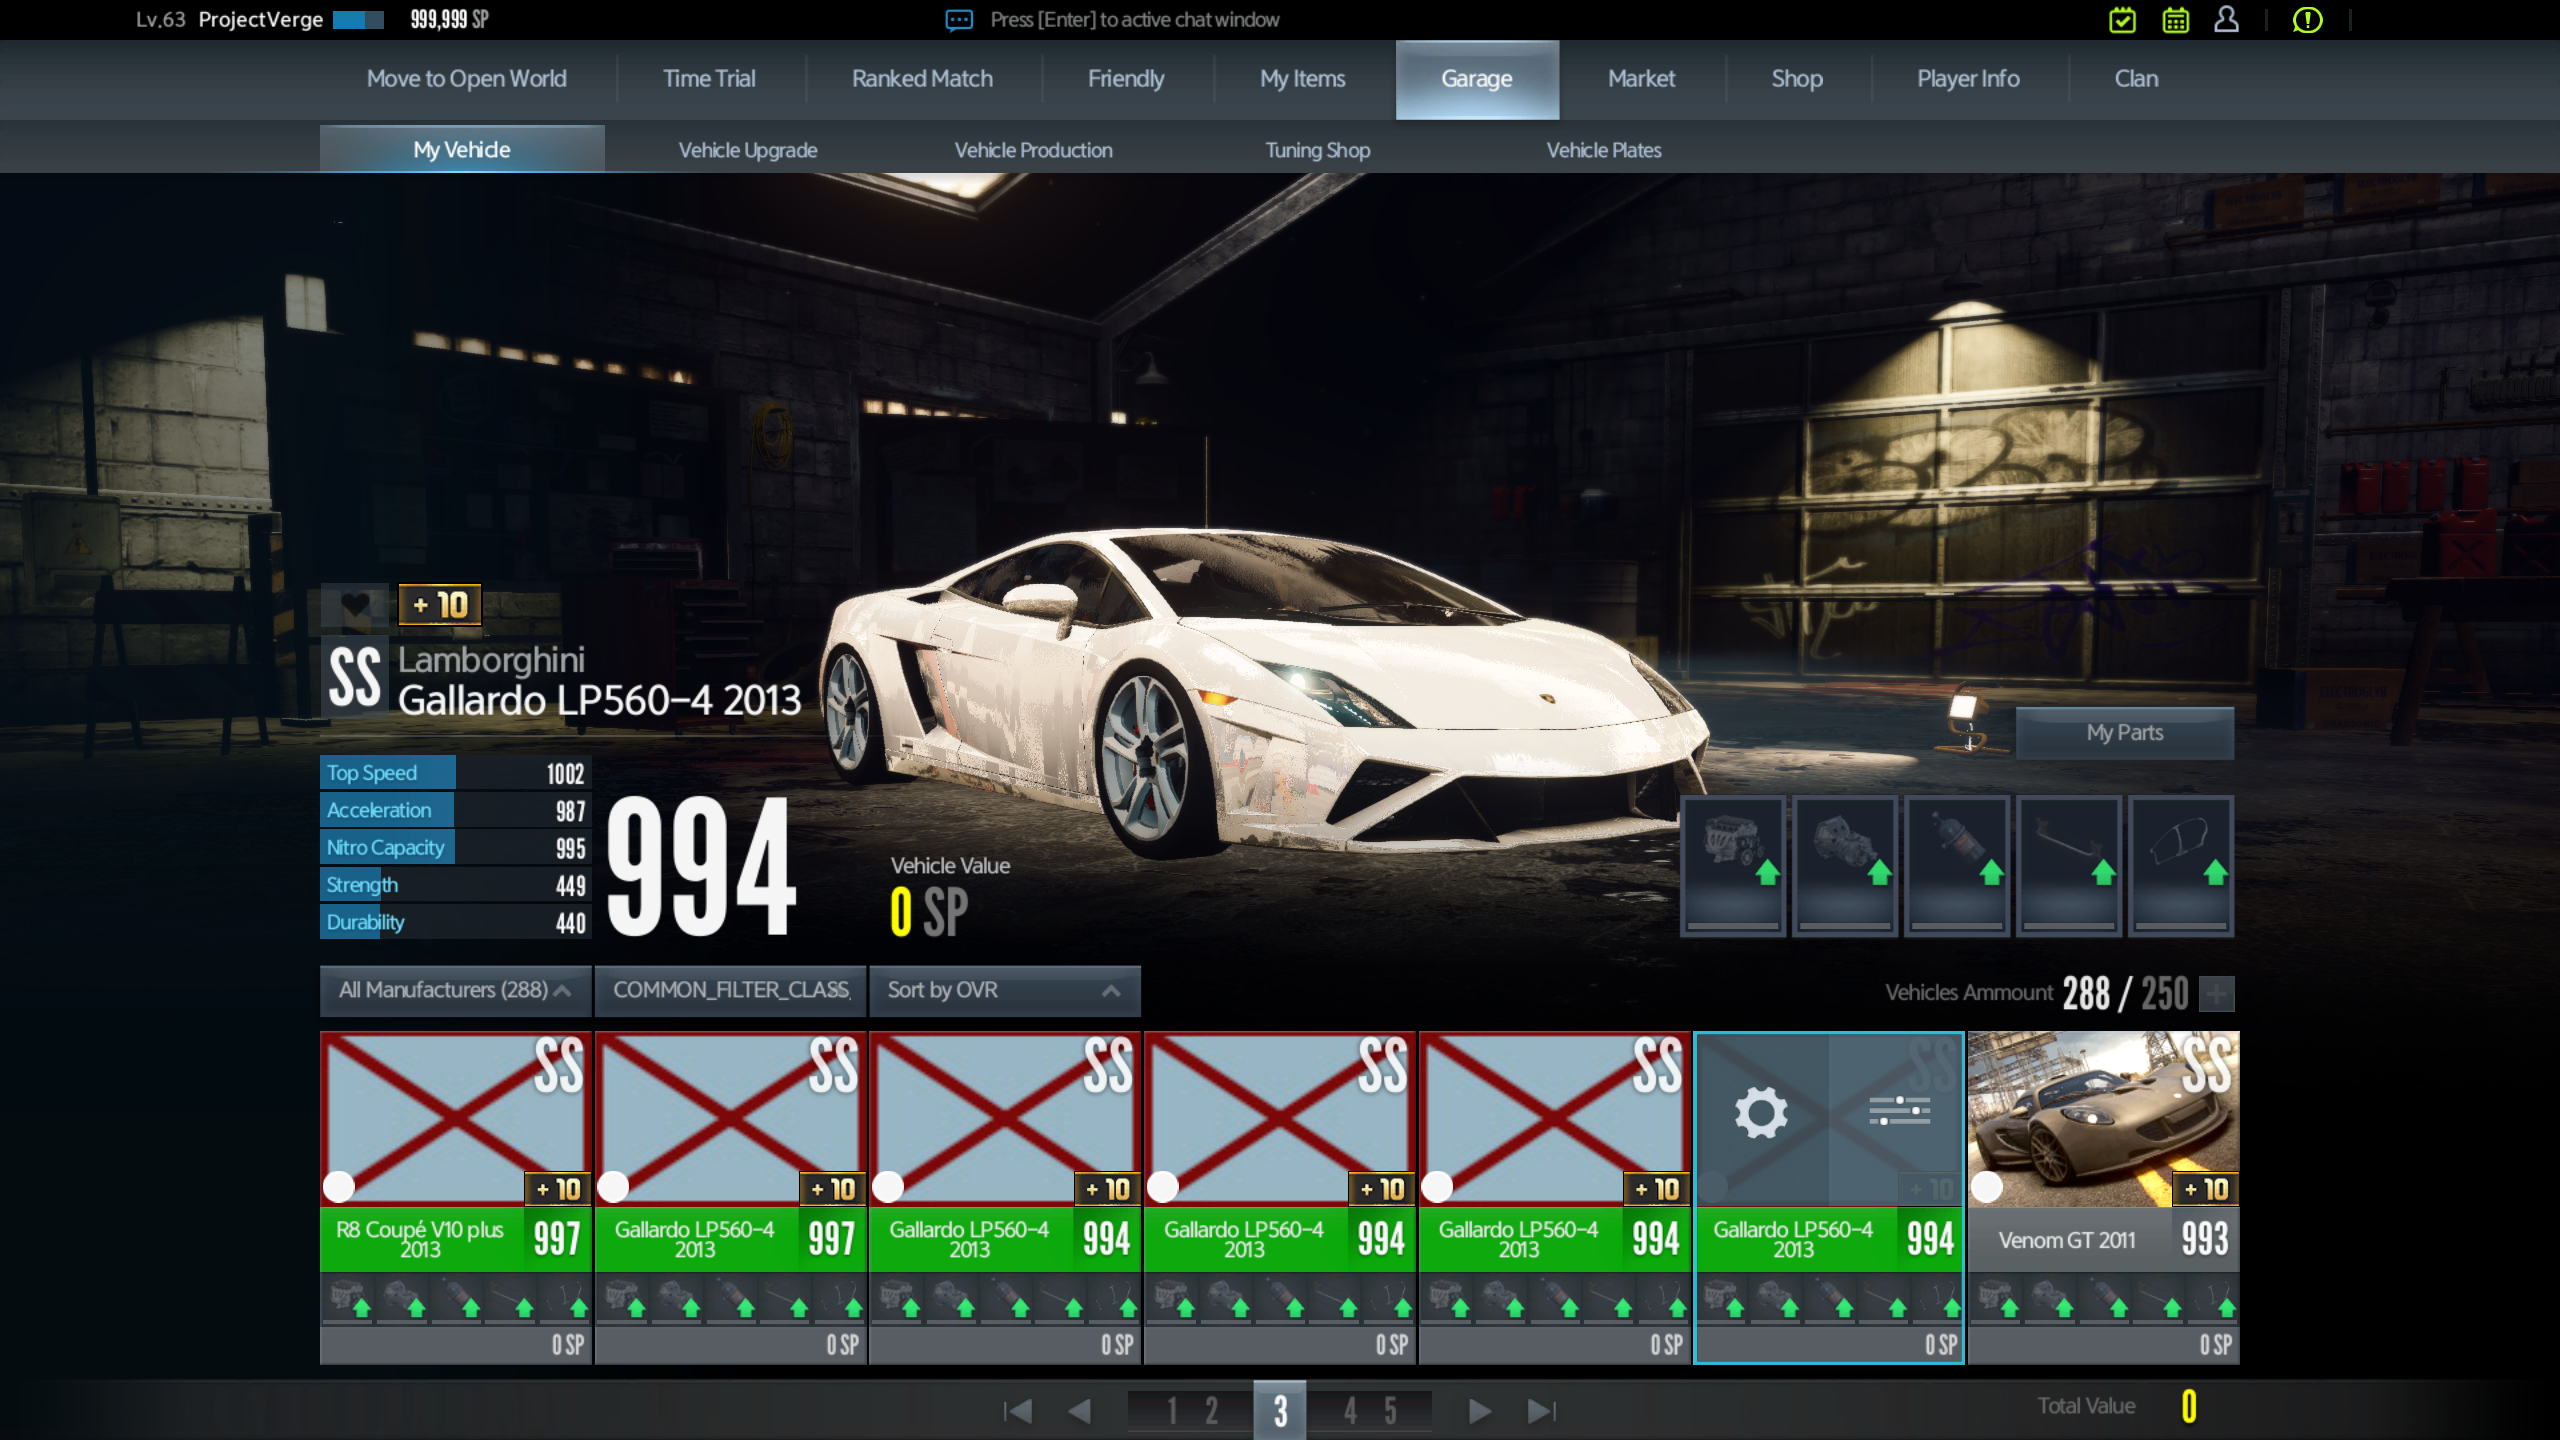Select the frame part slot

click(2070, 865)
